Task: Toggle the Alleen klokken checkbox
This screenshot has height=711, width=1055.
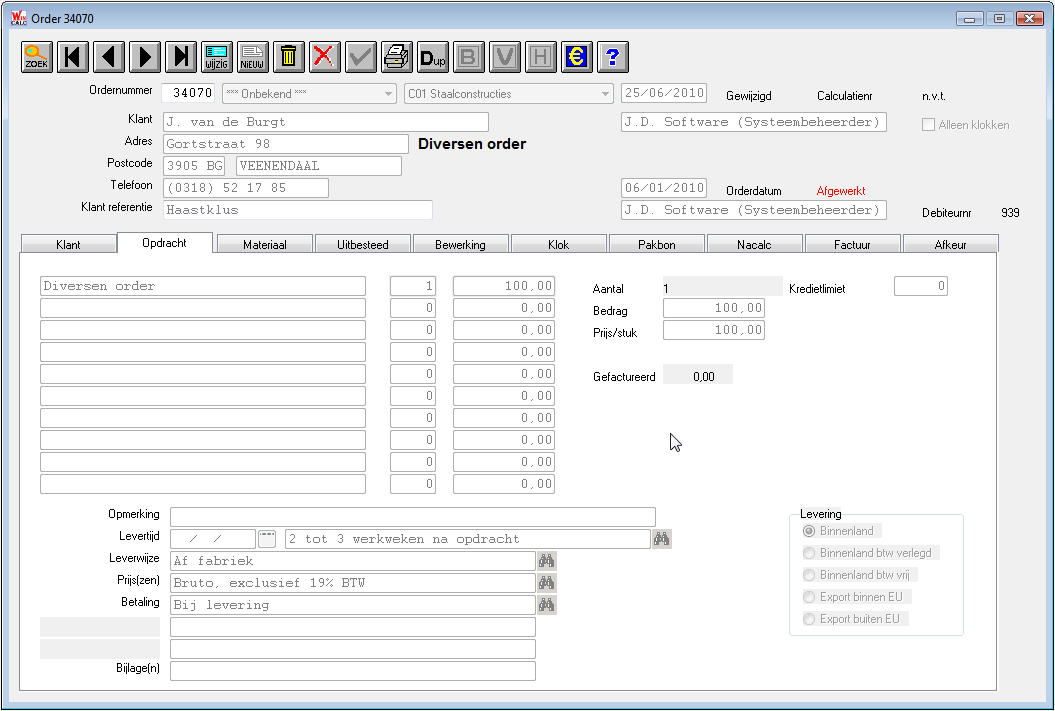Action: [929, 124]
